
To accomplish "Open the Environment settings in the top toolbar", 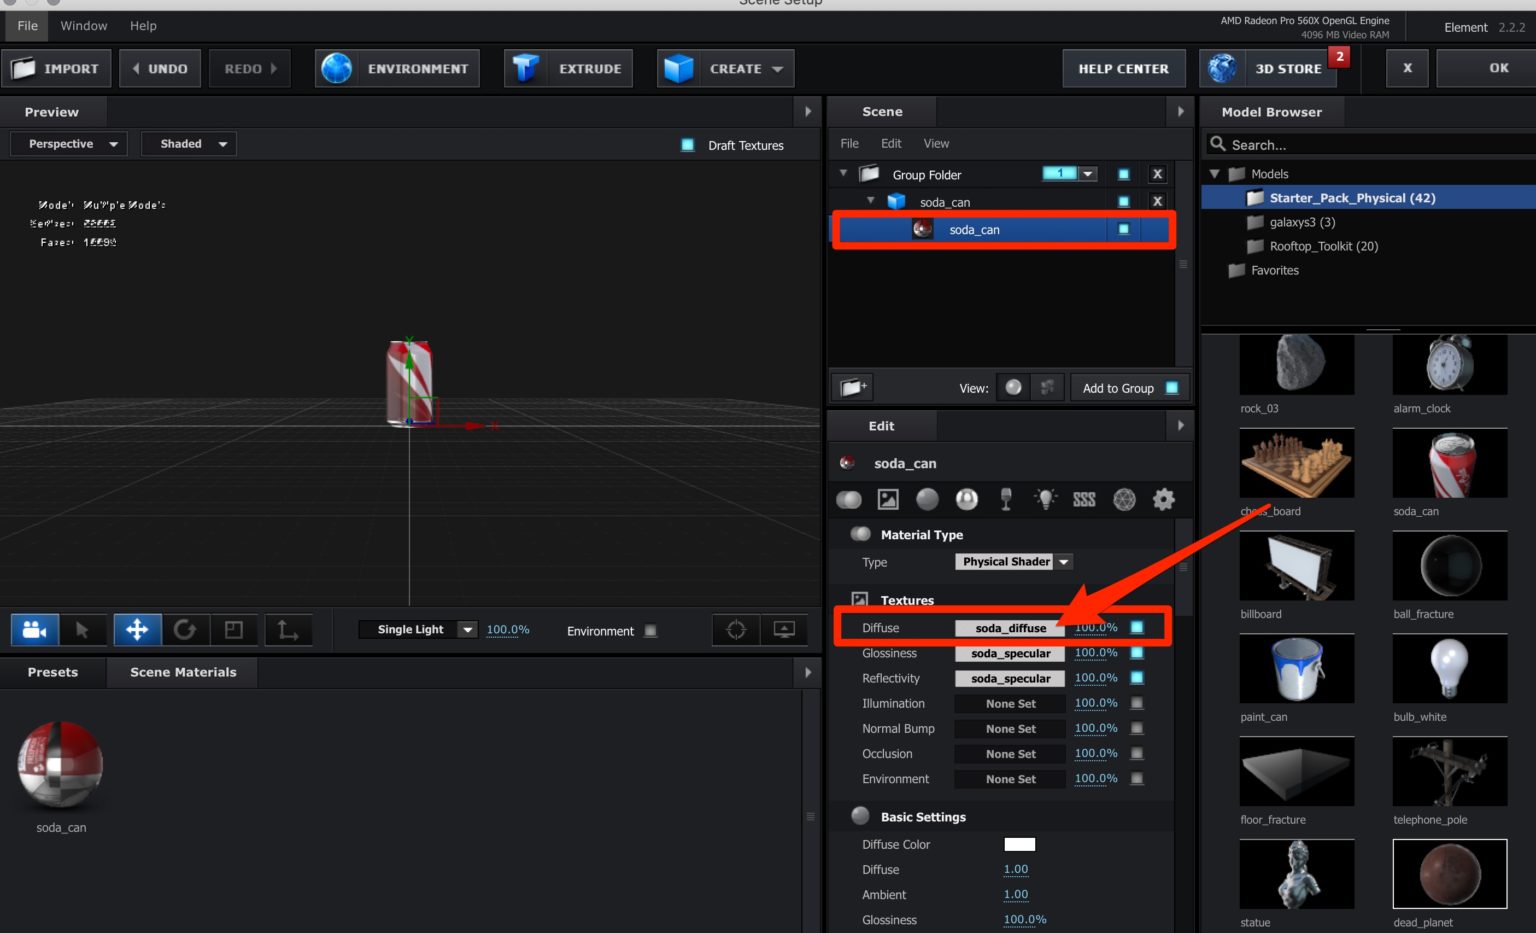I will [397, 68].
